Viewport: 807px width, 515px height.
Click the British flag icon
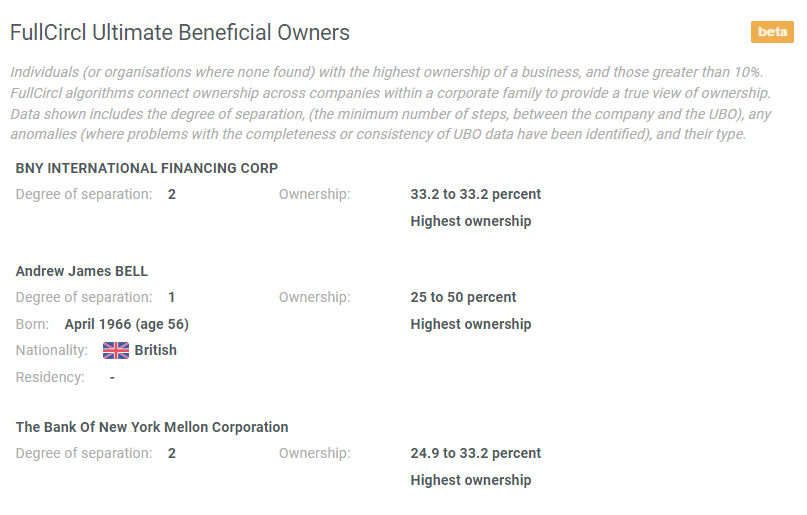(116, 350)
